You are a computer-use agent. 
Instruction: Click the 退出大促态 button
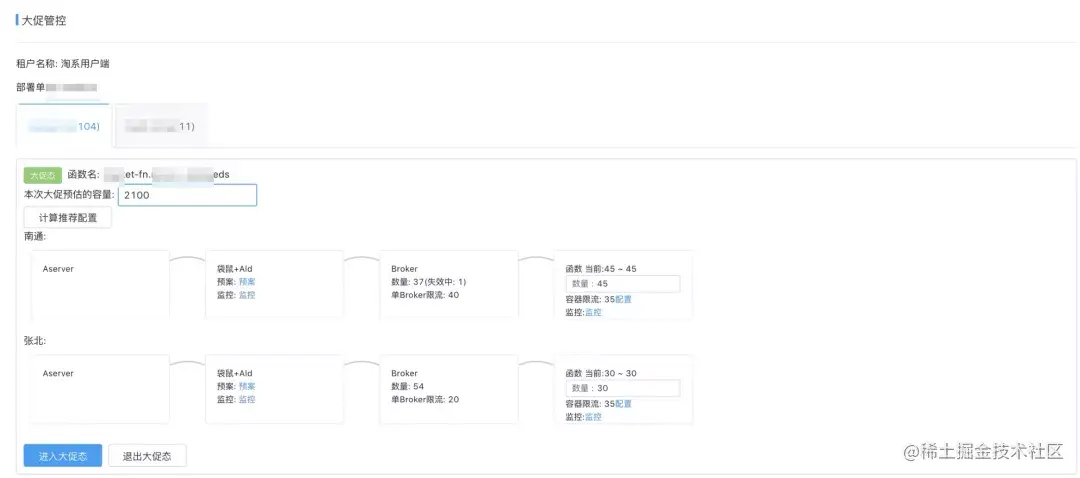tap(147, 456)
